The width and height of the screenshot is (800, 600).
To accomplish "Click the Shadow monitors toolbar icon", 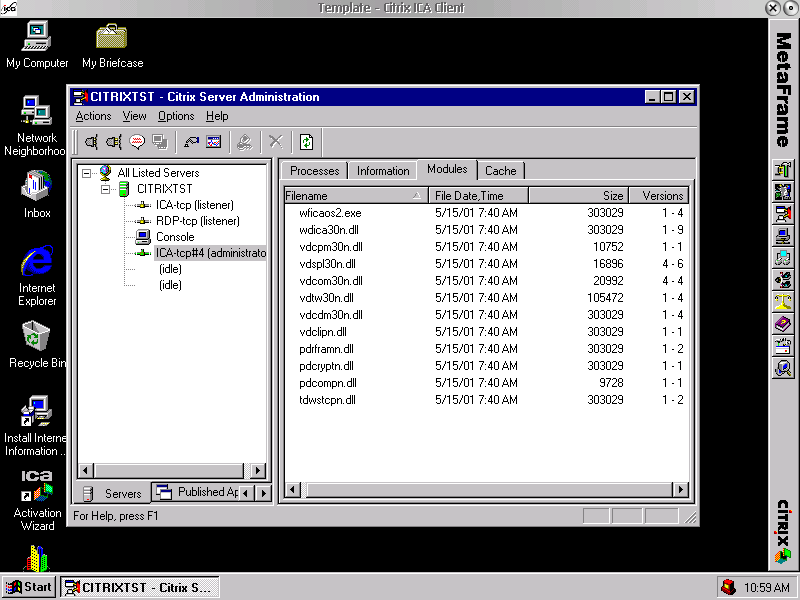I will [x=160, y=142].
